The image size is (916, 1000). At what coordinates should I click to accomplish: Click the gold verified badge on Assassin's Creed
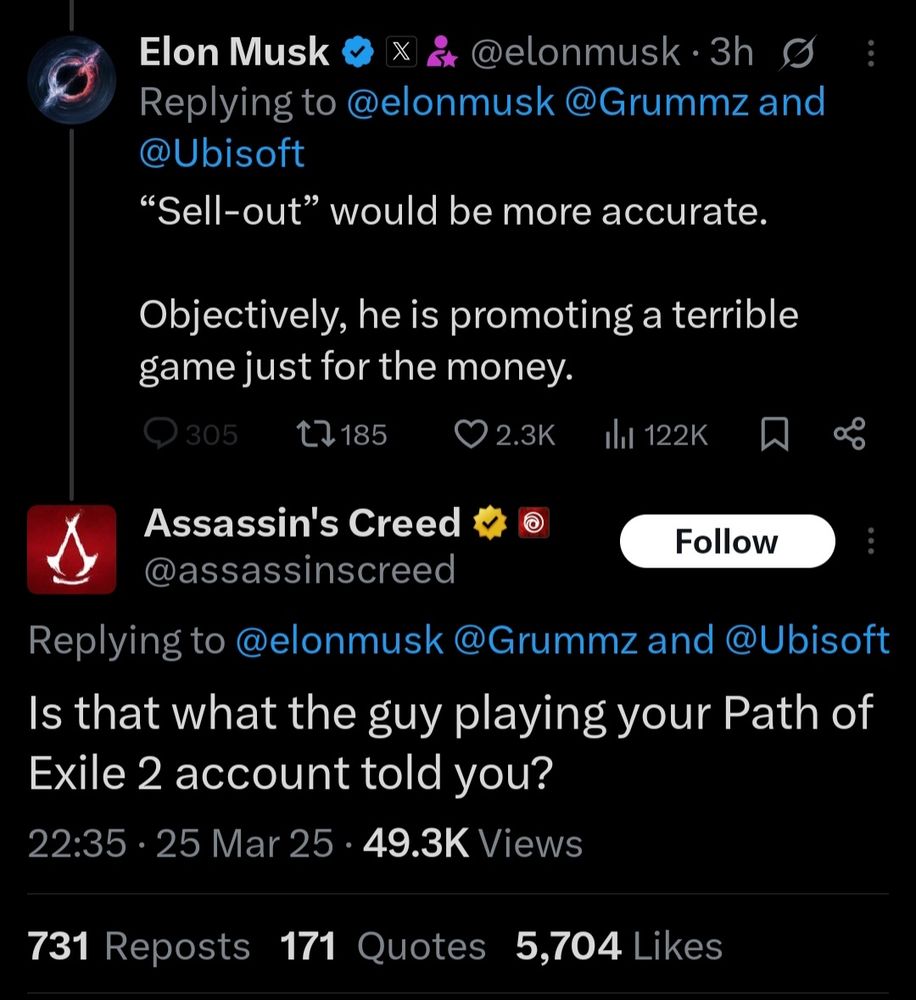(x=490, y=523)
